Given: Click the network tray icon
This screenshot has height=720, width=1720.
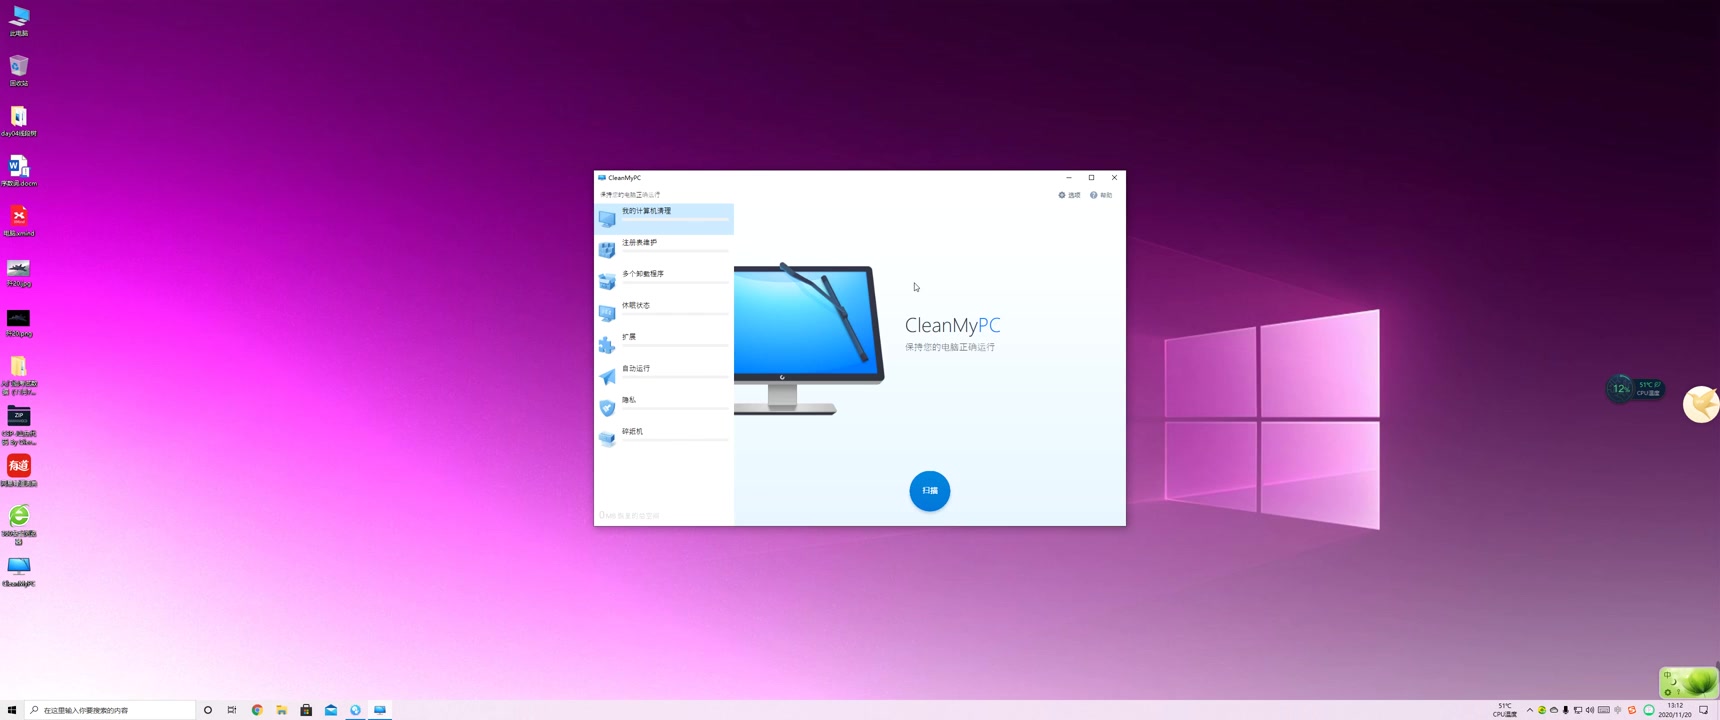Looking at the screenshot, I should (1578, 710).
